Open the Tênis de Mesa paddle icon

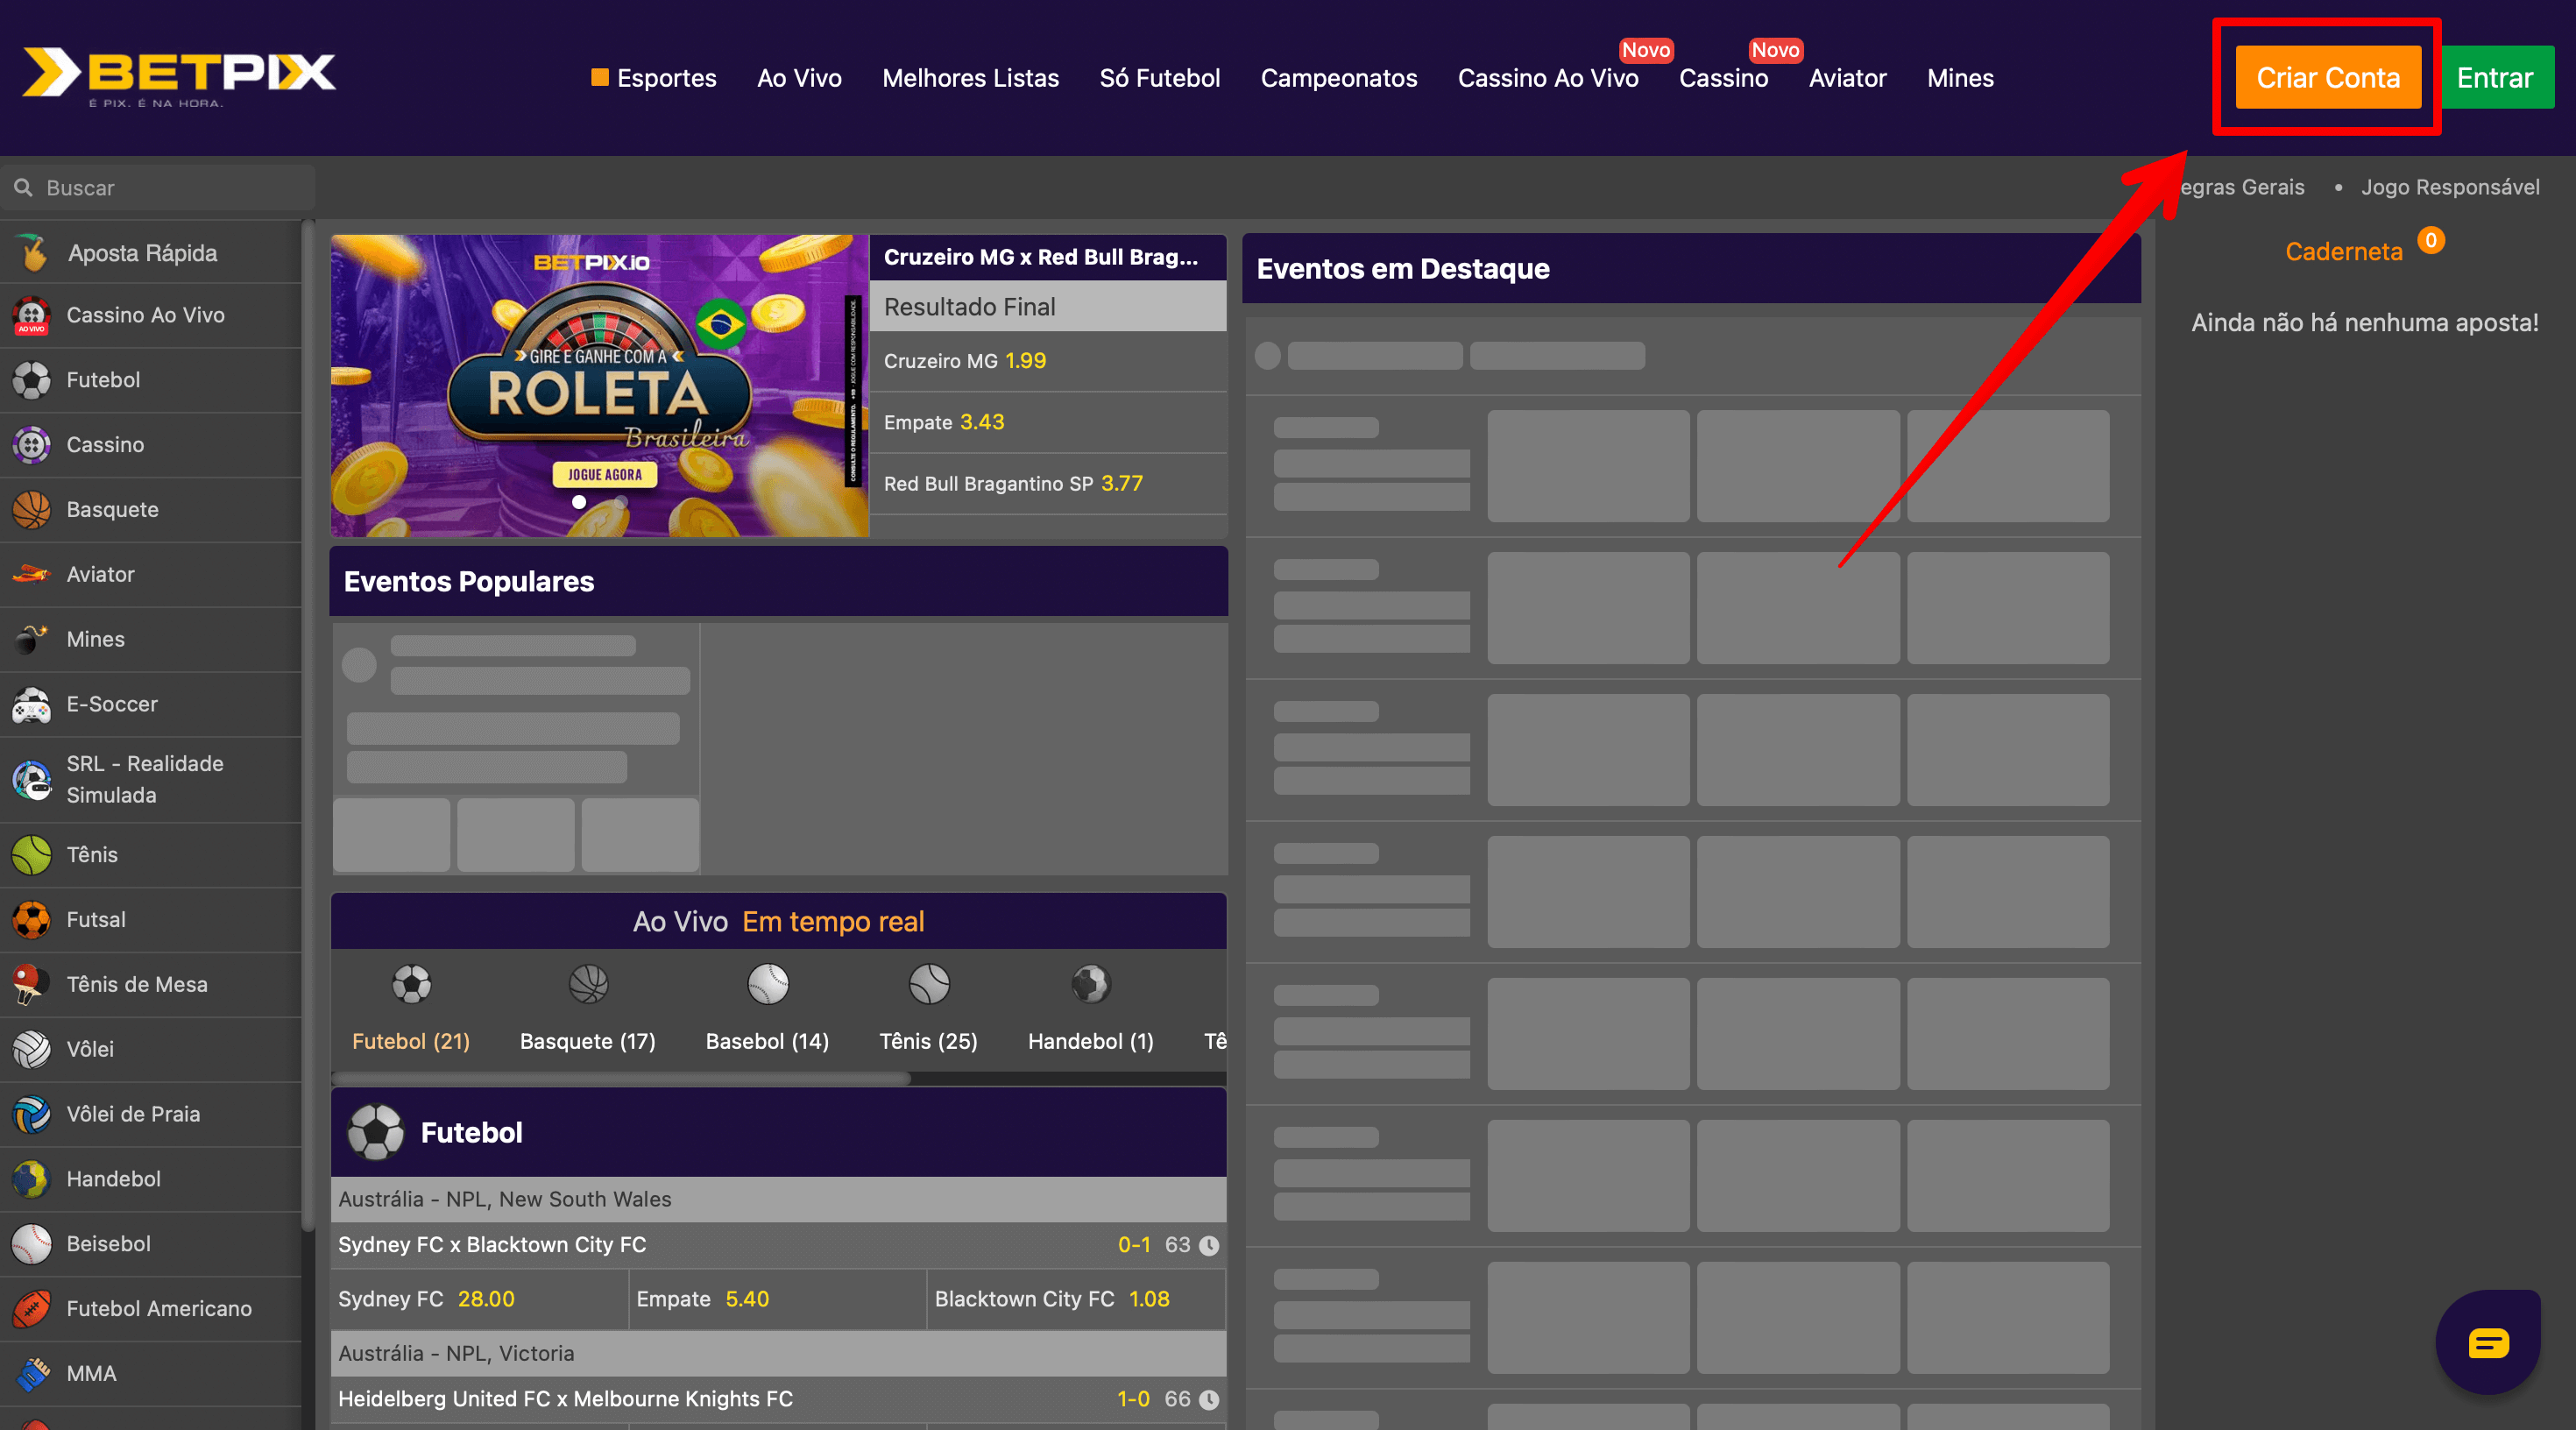click(x=32, y=984)
